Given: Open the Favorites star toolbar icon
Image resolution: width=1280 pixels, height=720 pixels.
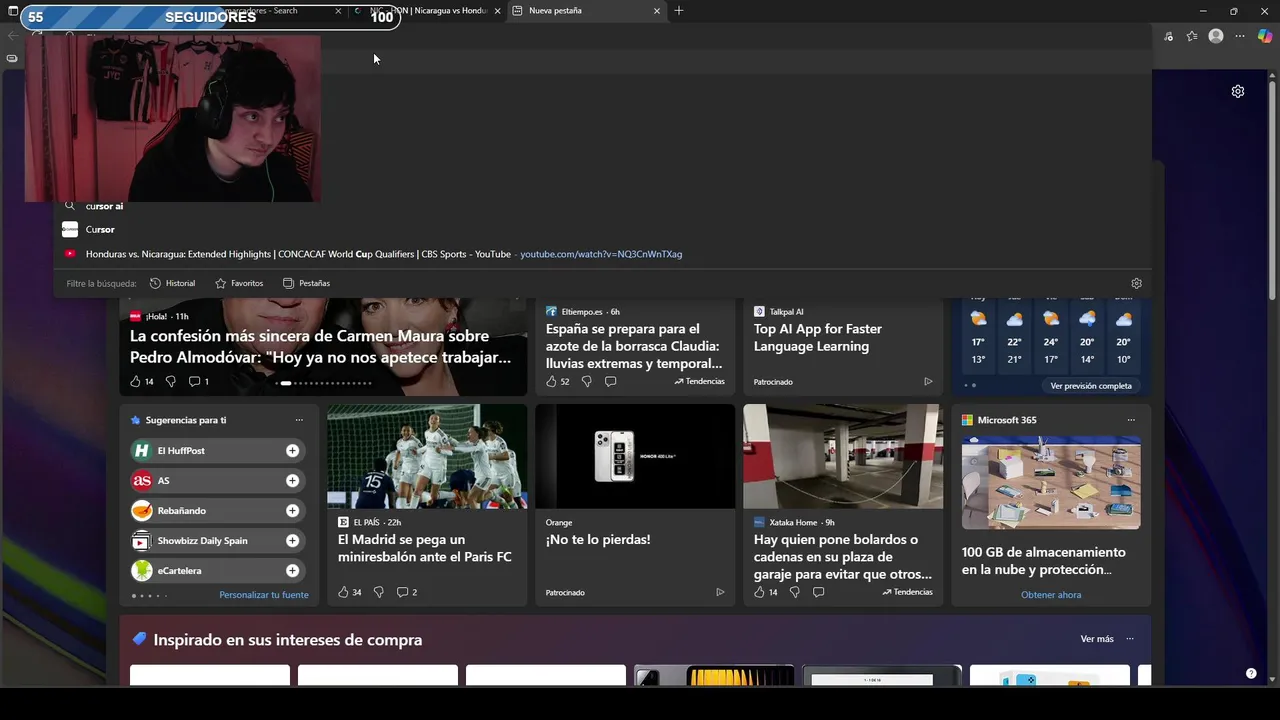Looking at the screenshot, I should pos(1192,36).
